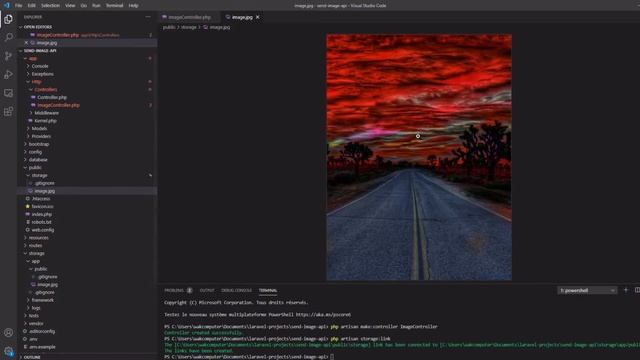Switch to the Output panel tab
Image resolution: width=640 pixels, height=360 pixels.
[x=207, y=290]
